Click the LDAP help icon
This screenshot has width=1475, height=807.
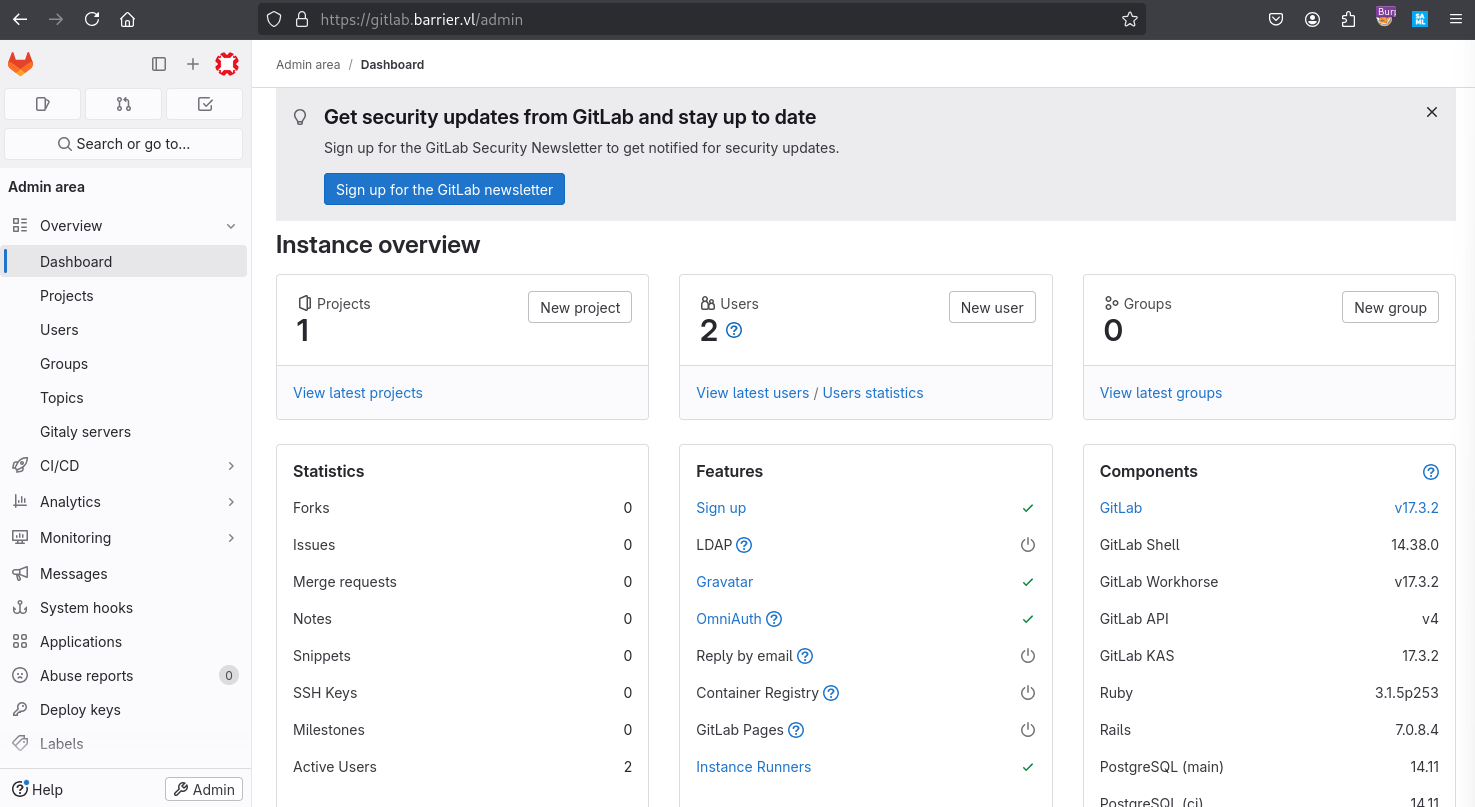tap(744, 545)
